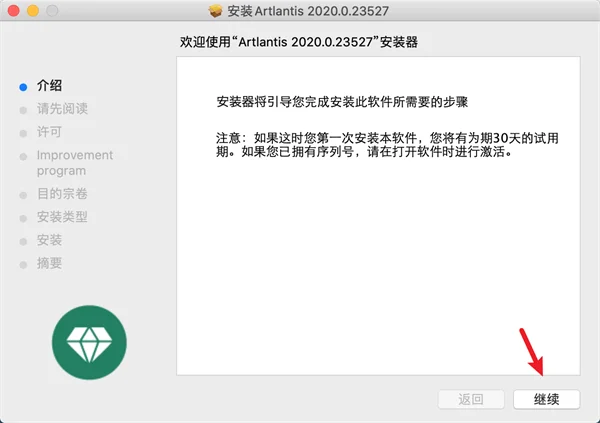Click the sentence 安装器将引导您完成安装此软件所需要的步骤
This screenshot has width=600, height=423.
coord(342,102)
